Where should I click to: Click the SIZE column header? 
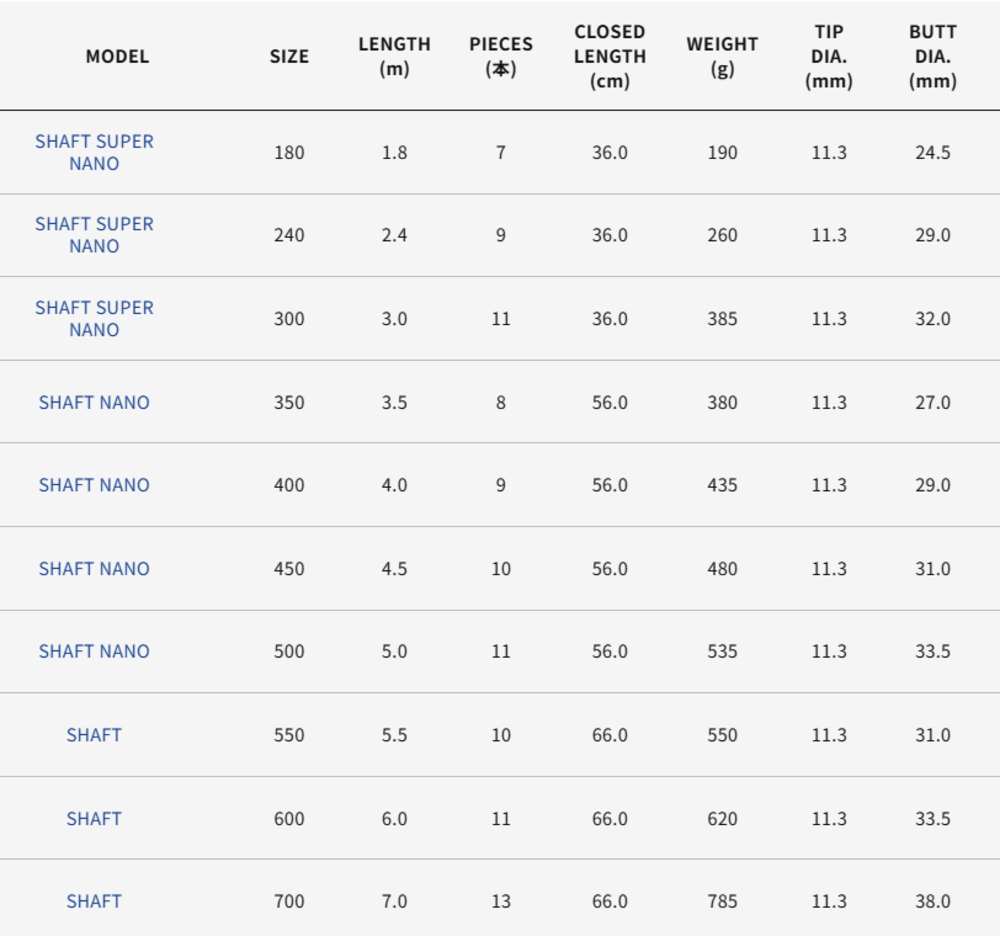coord(289,56)
